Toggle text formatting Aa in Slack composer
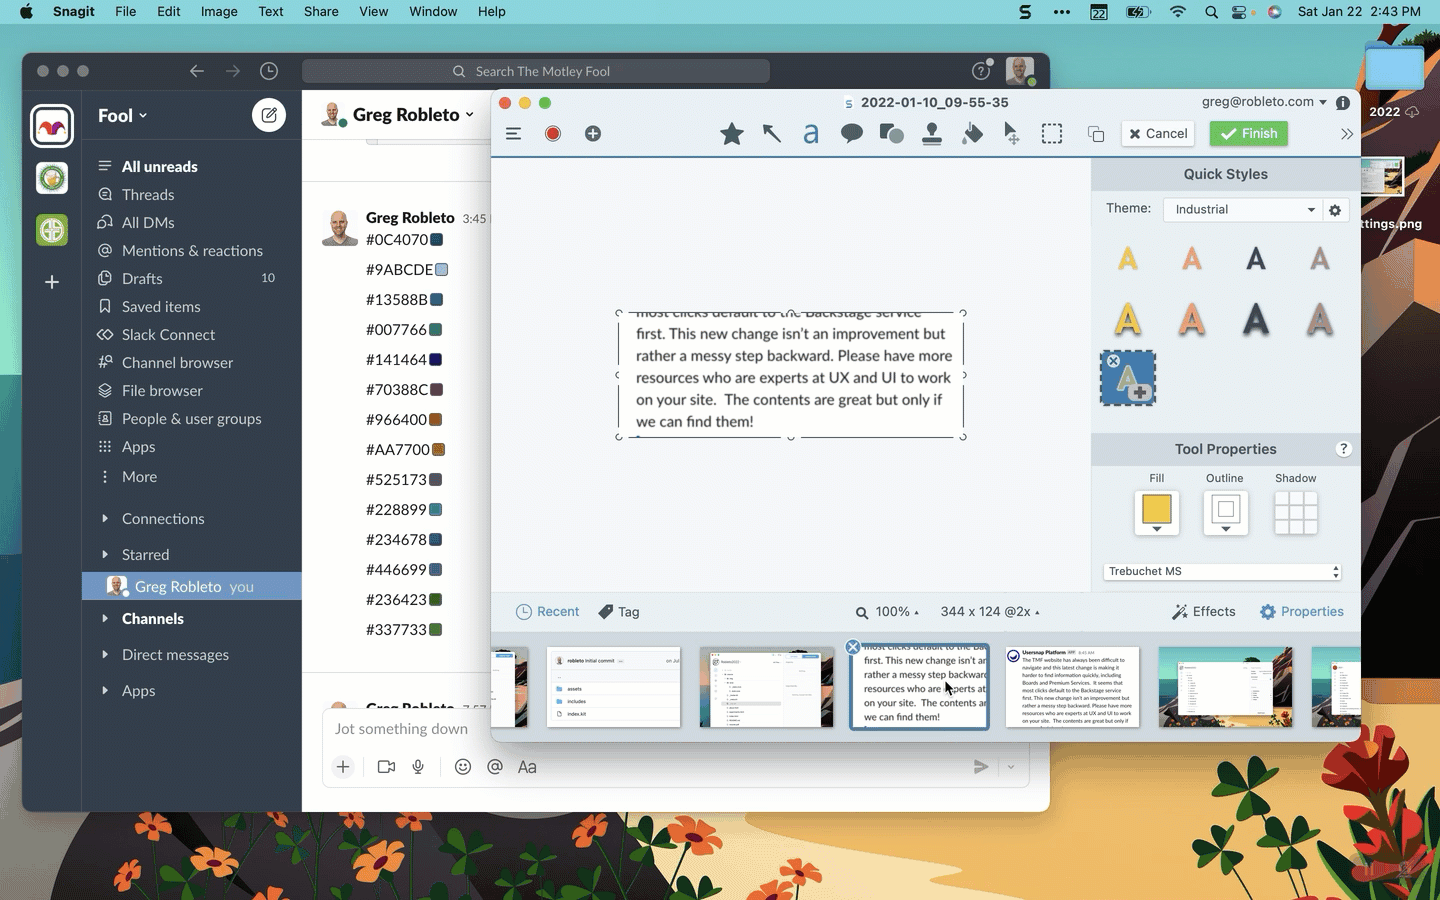The width and height of the screenshot is (1440, 900). pos(527,767)
